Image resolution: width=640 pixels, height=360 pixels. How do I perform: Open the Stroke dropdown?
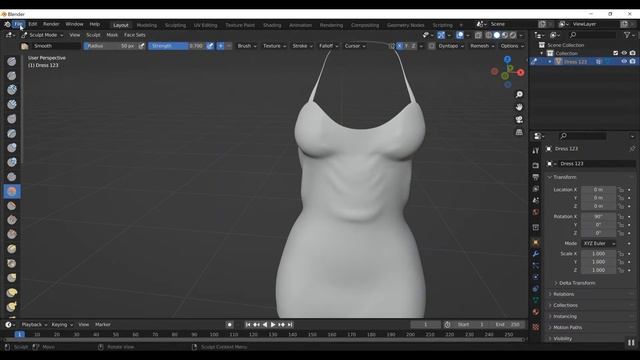(x=302, y=46)
